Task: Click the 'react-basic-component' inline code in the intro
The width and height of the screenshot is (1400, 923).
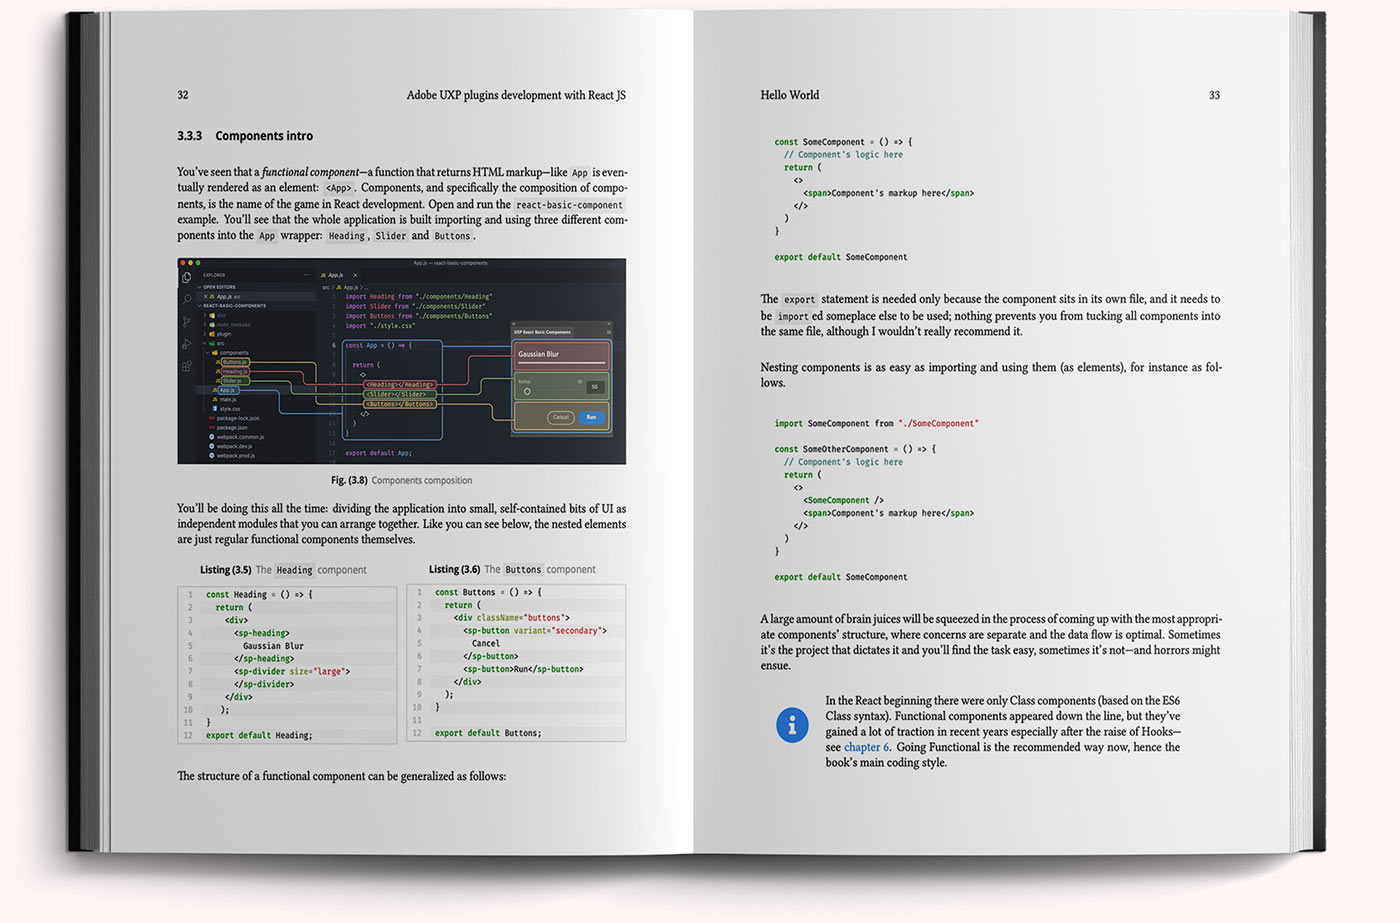Action: tap(569, 205)
